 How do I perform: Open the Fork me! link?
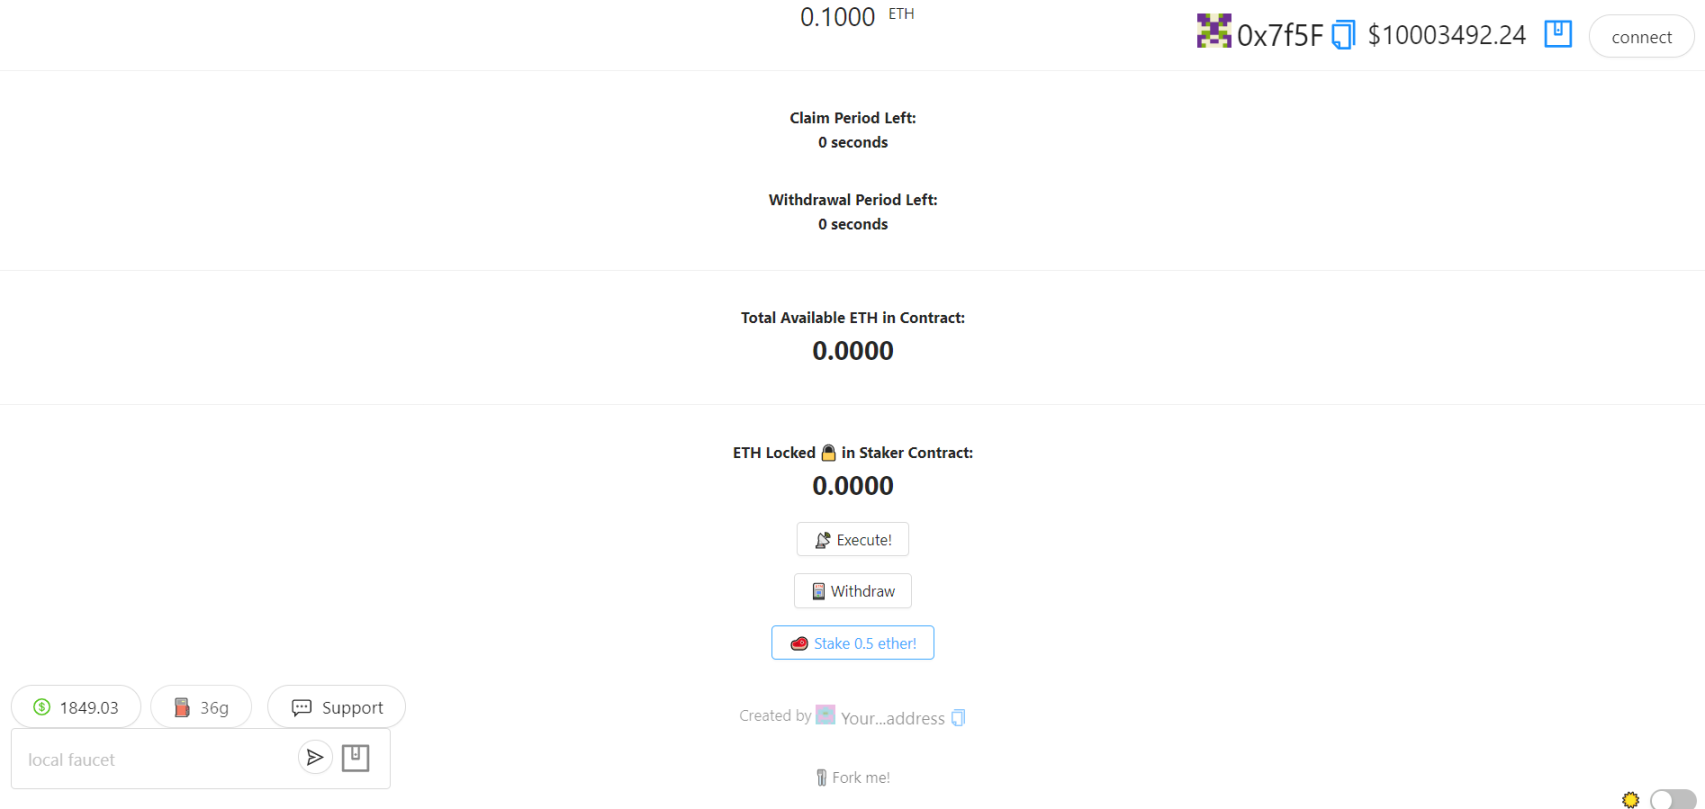(853, 777)
